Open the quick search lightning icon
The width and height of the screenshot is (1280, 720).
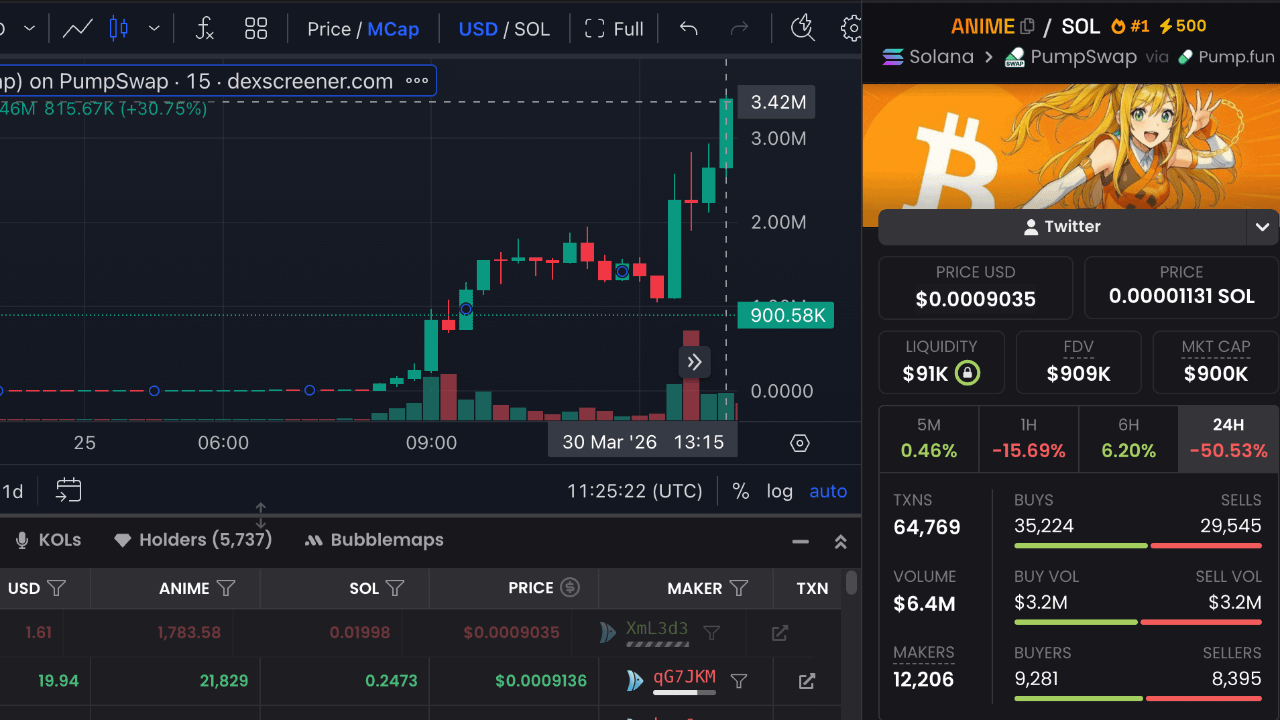click(802, 29)
